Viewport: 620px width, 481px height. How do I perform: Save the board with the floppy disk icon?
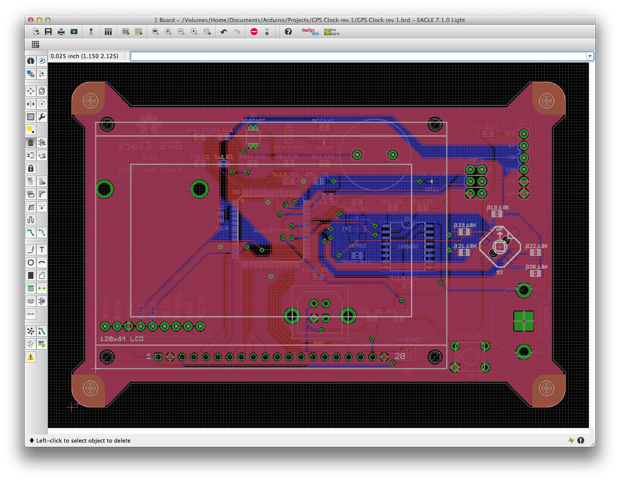click(x=48, y=32)
